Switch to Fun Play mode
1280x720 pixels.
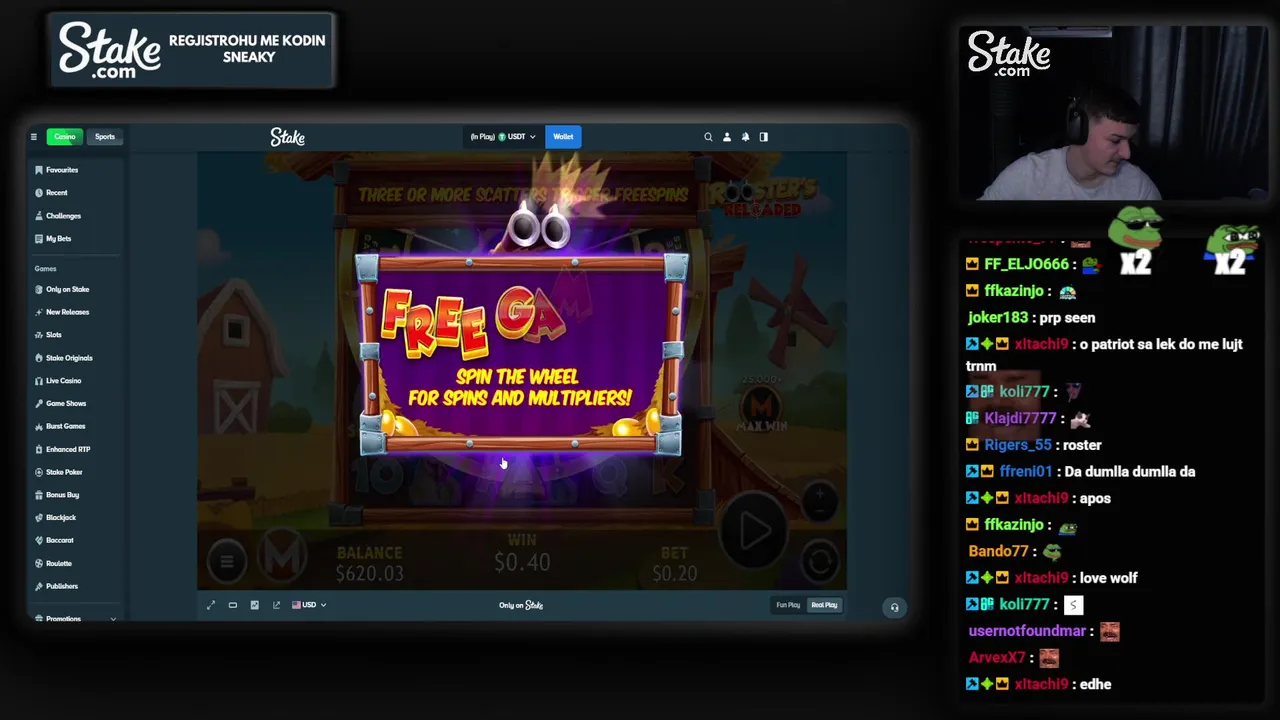point(788,605)
